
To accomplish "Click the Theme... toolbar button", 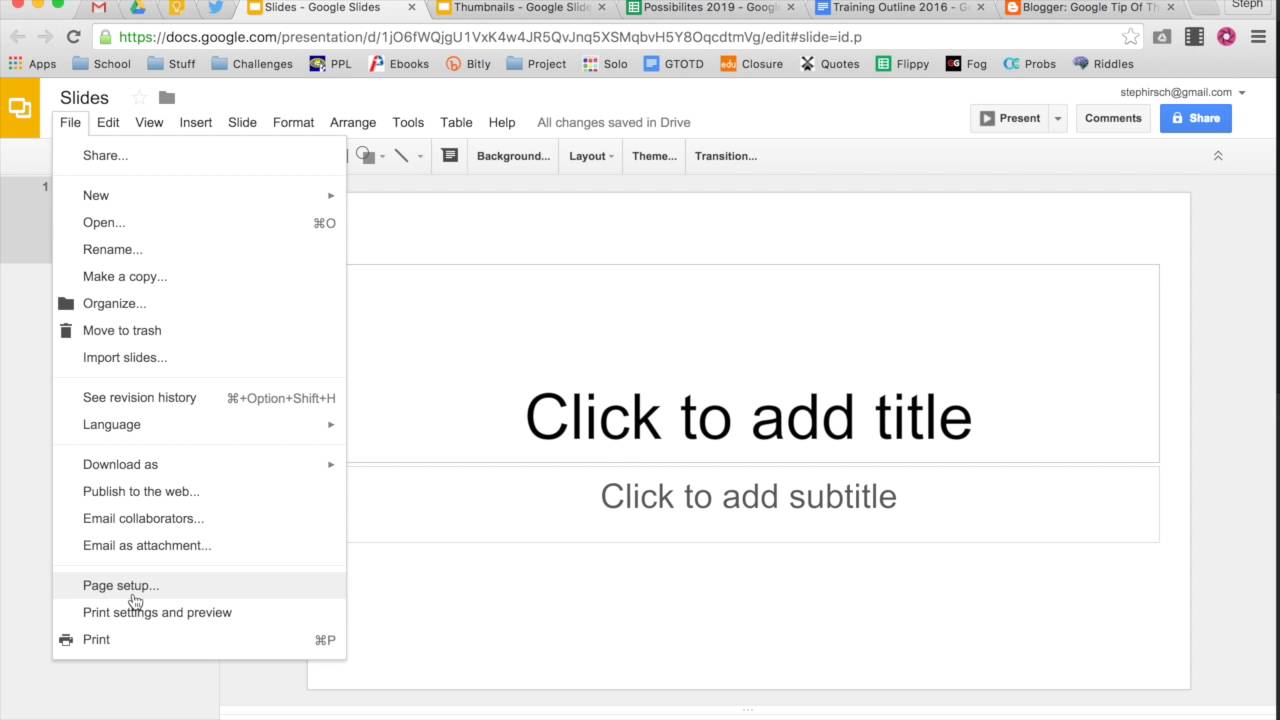I will (654, 156).
